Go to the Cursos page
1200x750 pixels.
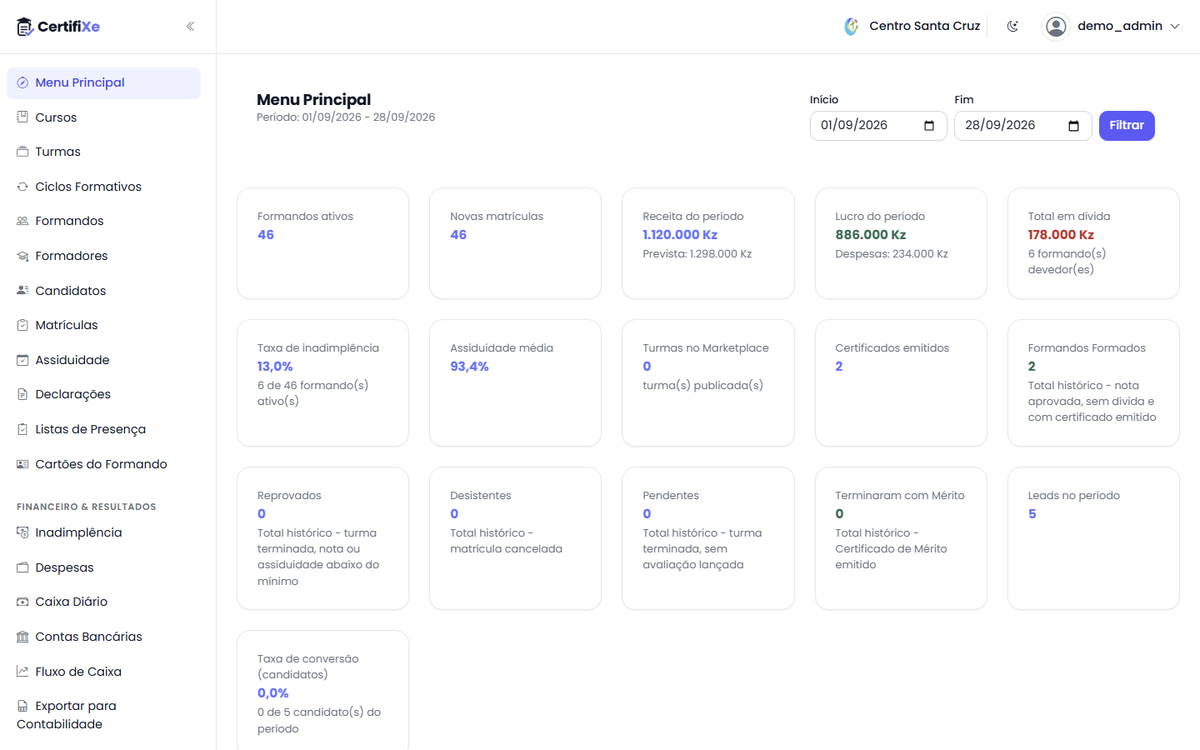104,117
